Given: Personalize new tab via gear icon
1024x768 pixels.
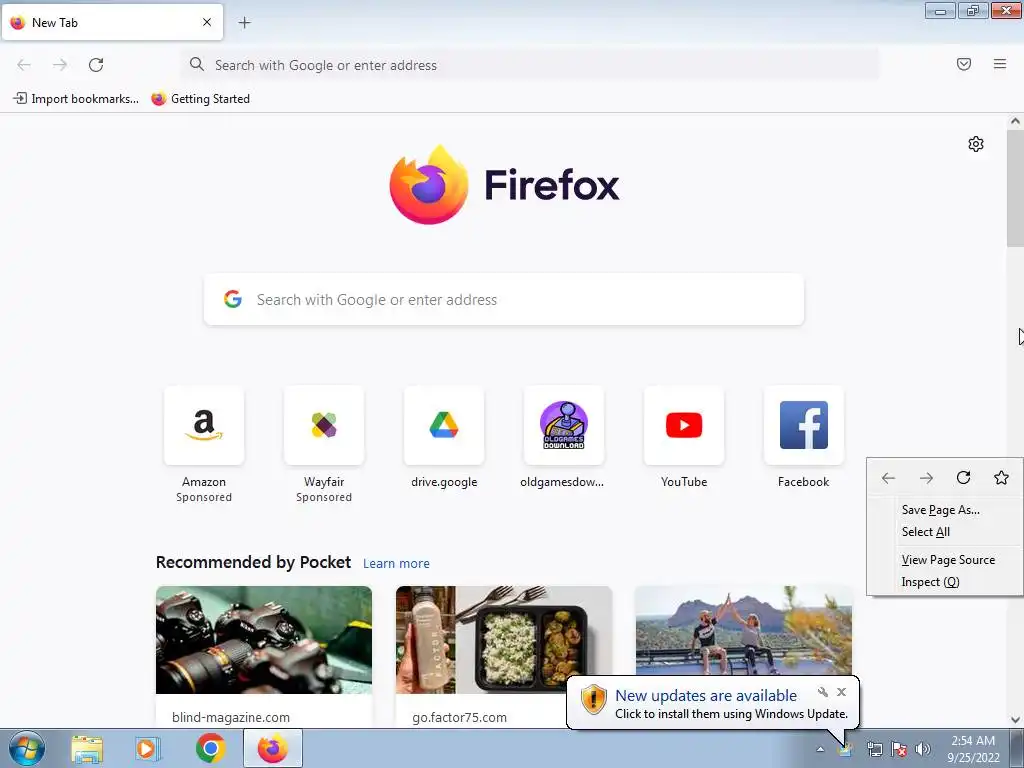Looking at the screenshot, I should 976,144.
